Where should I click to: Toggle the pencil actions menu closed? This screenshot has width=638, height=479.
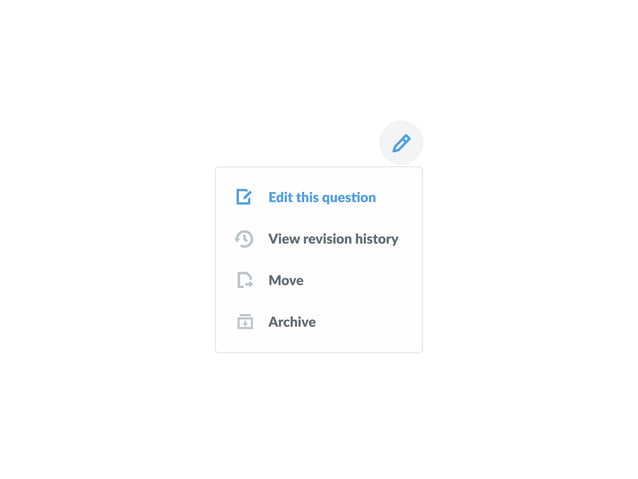click(x=401, y=143)
